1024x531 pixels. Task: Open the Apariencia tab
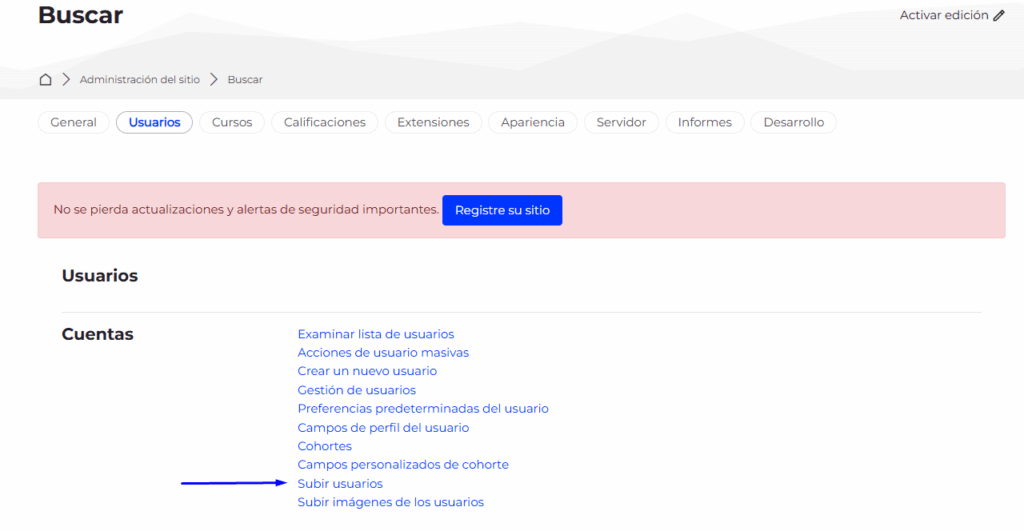tap(532, 122)
